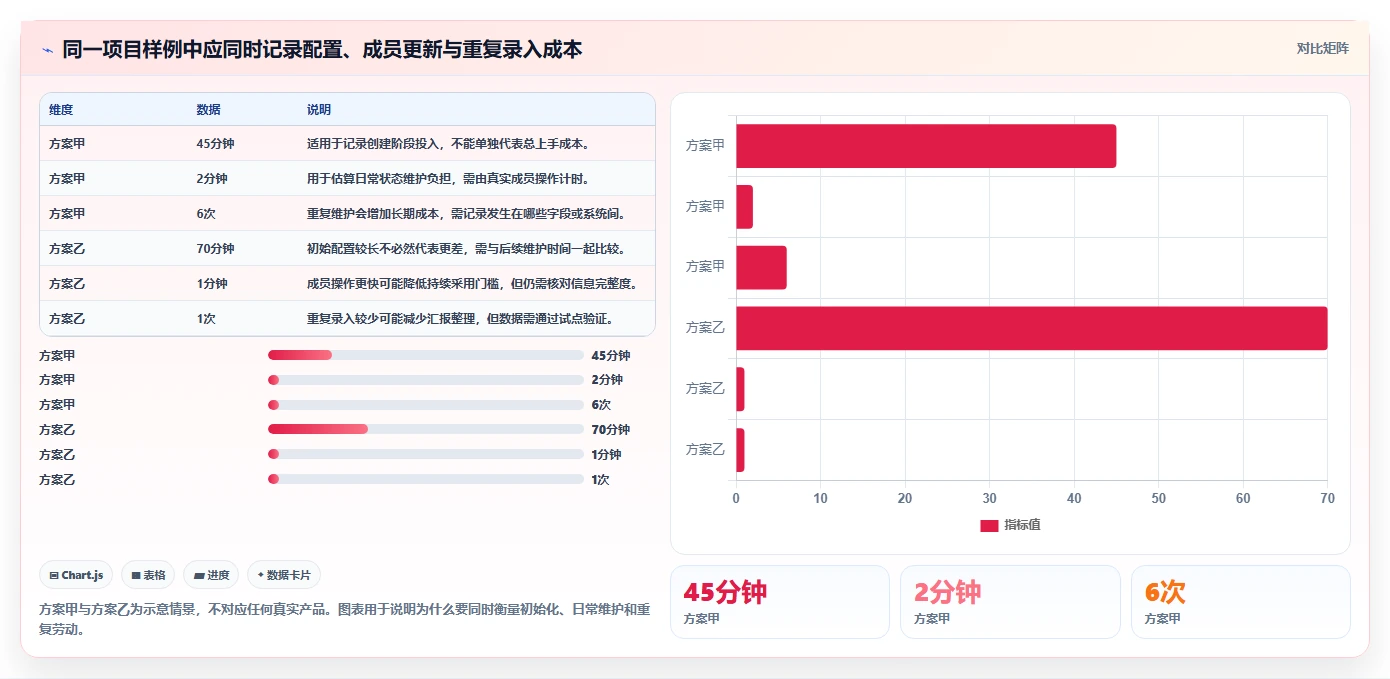Click the progress bar labeled 6次

pos(426,405)
